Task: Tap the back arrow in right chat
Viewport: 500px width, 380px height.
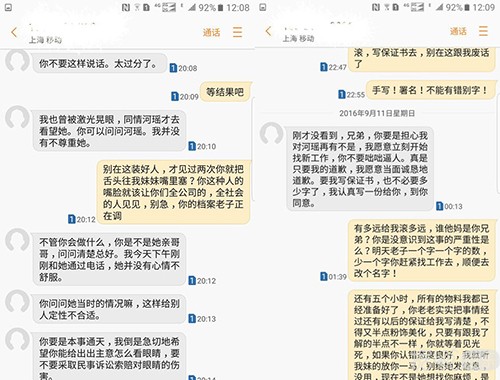Action: 268,31
